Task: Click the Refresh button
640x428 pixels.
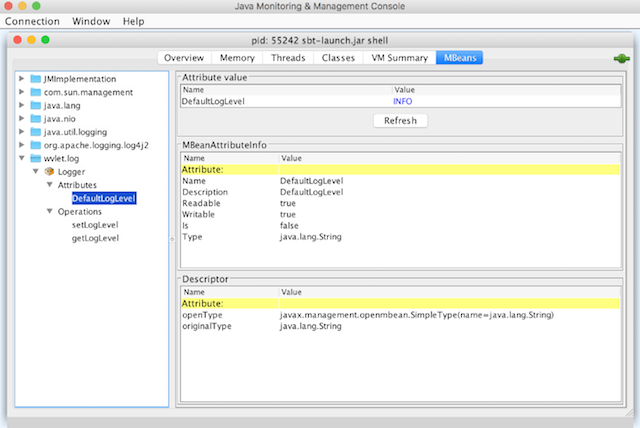Action: pos(400,121)
